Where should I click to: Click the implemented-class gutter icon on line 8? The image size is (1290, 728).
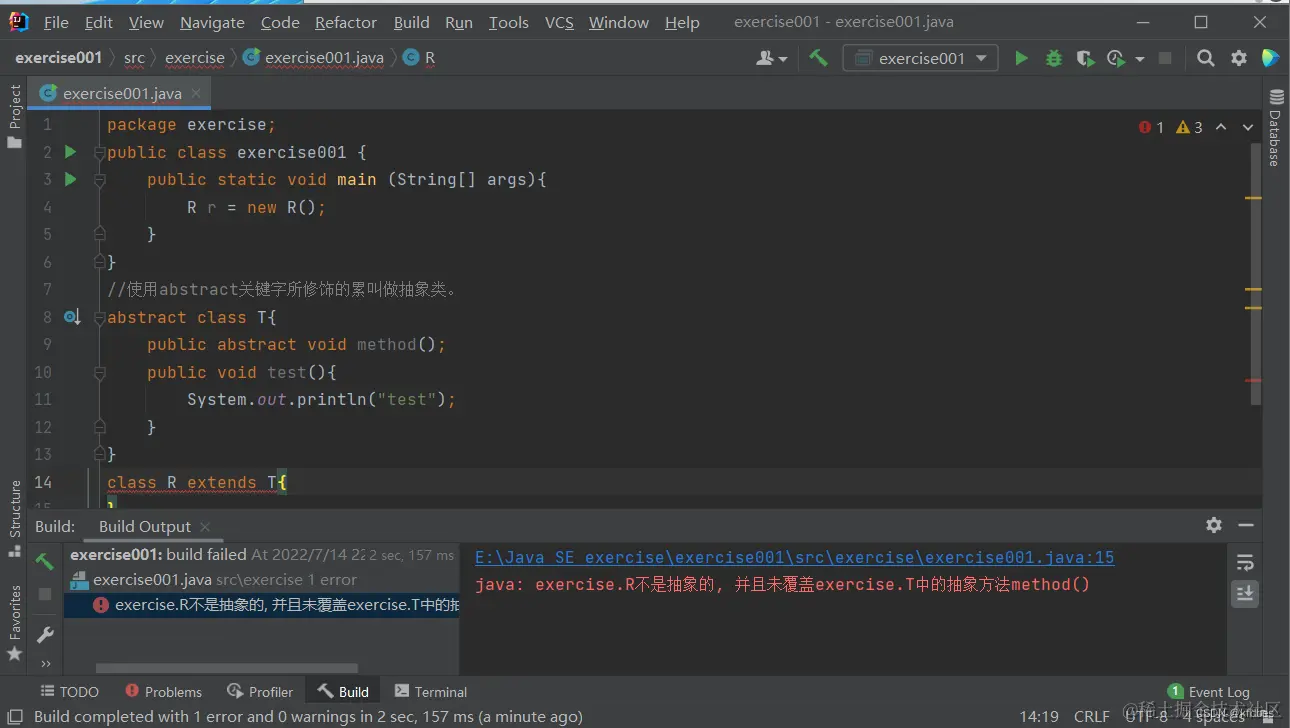72,317
